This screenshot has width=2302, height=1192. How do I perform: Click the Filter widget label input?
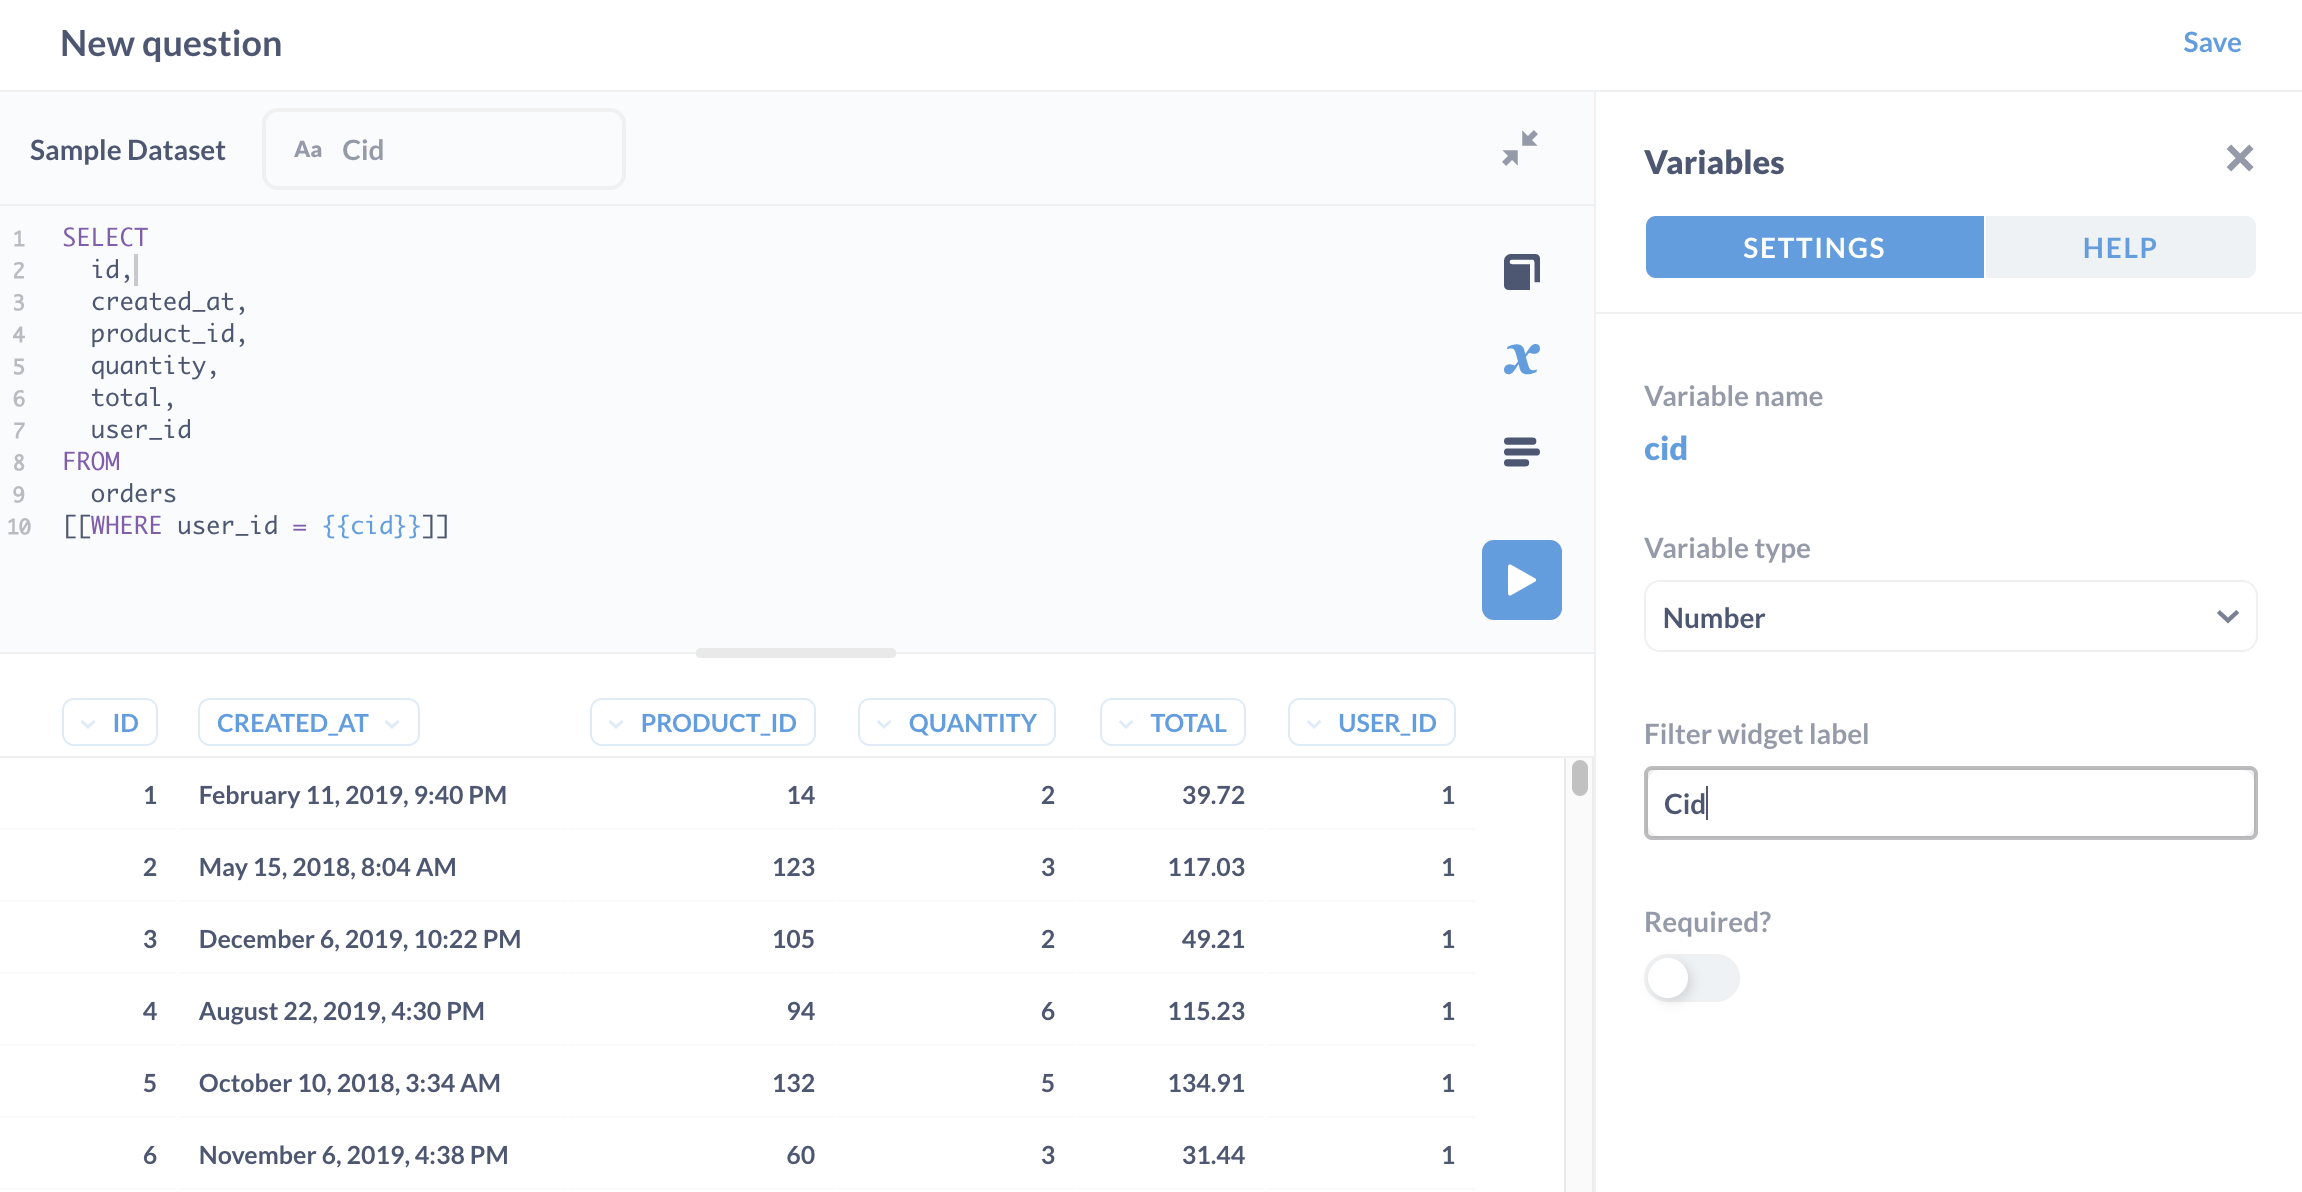click(1950, 803)
